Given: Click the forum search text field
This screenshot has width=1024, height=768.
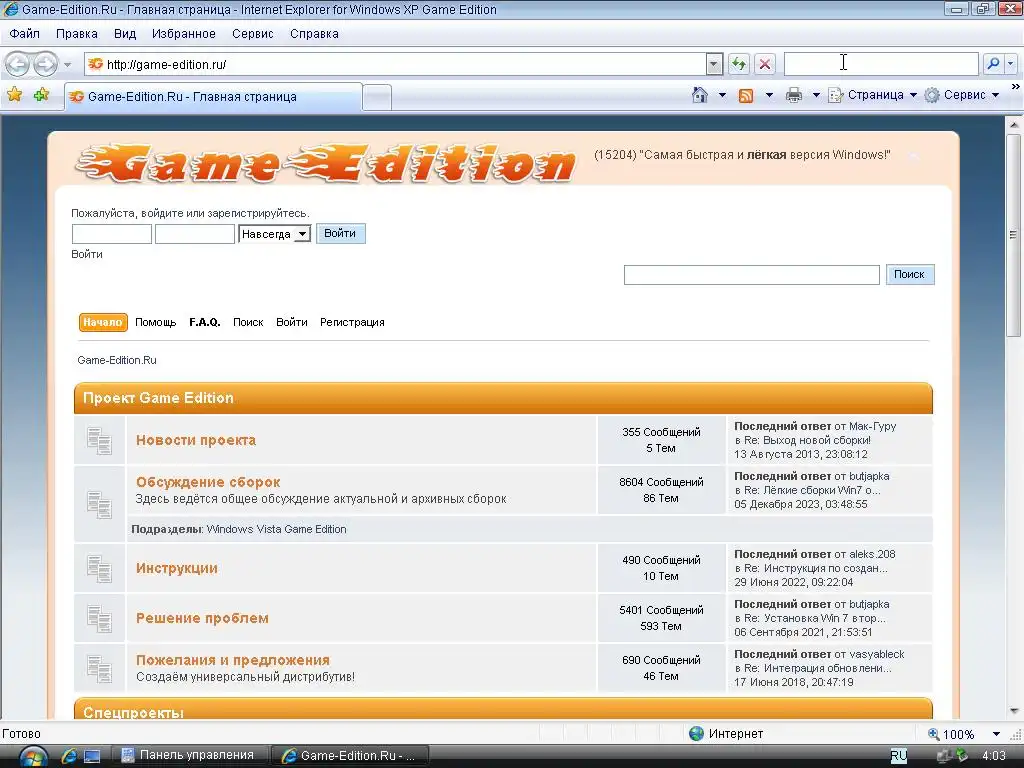Looking at the screenshot, I should pyautogui.click(x=752, y=275).
